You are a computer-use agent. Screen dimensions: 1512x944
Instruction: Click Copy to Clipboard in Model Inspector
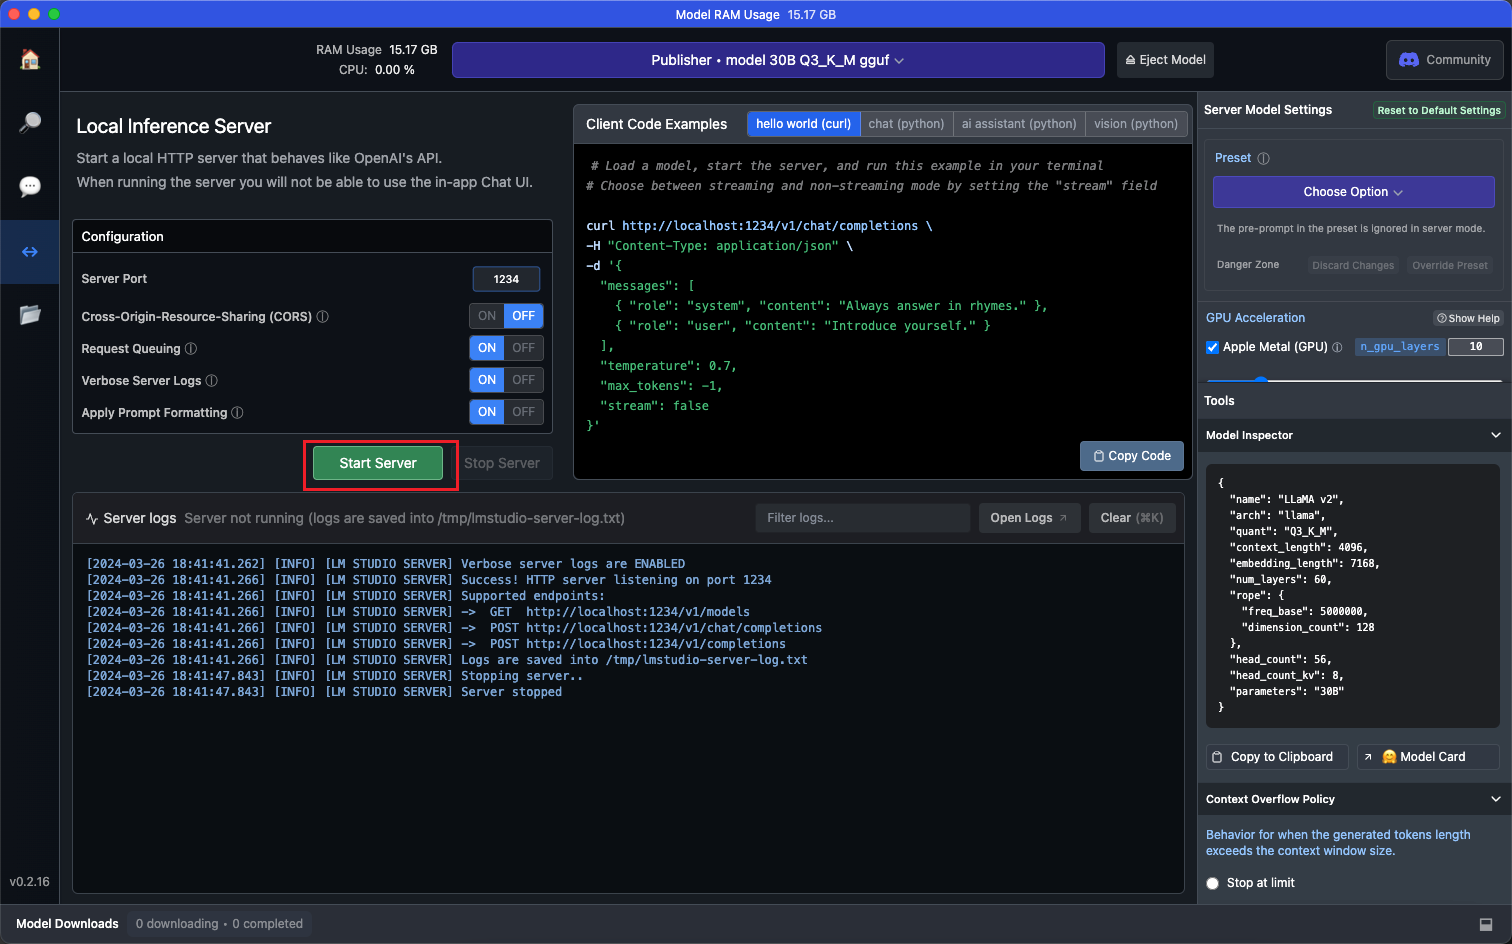[x=1277, y=757]
